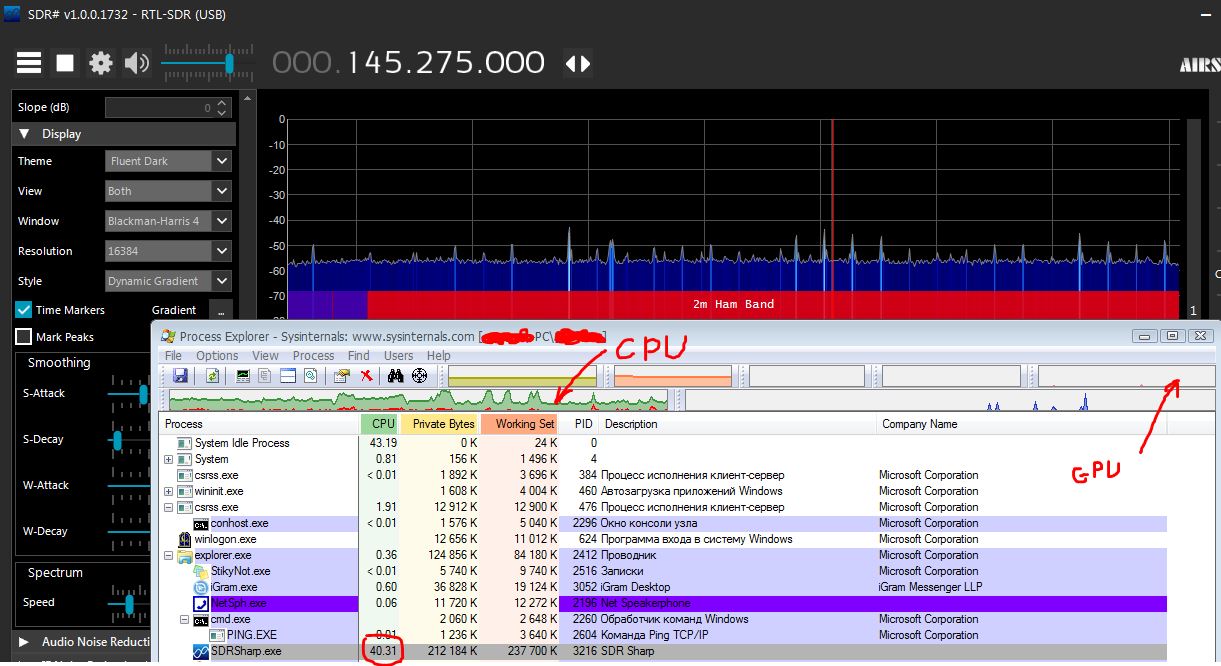Viewport: 1221px width, 666px height.
Task: Expand the wininit.exe tree node
Action: (169, 491)
